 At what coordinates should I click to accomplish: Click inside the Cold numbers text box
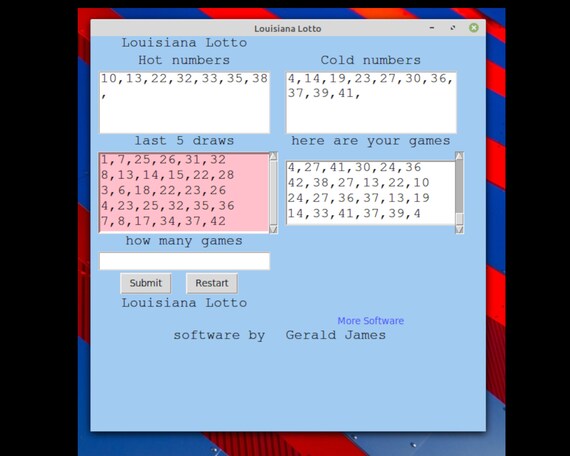pos(371,103)
